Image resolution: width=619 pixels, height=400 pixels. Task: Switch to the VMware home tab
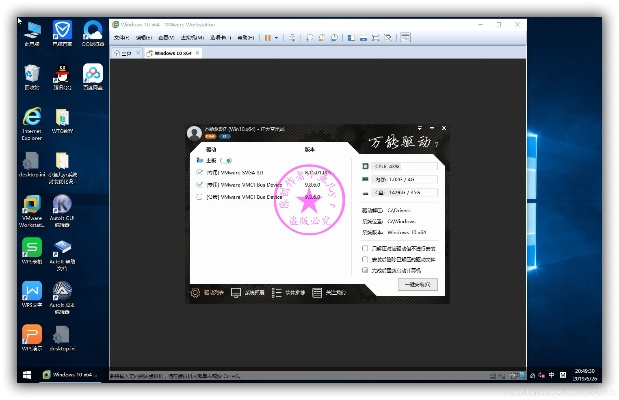[122, 51]
